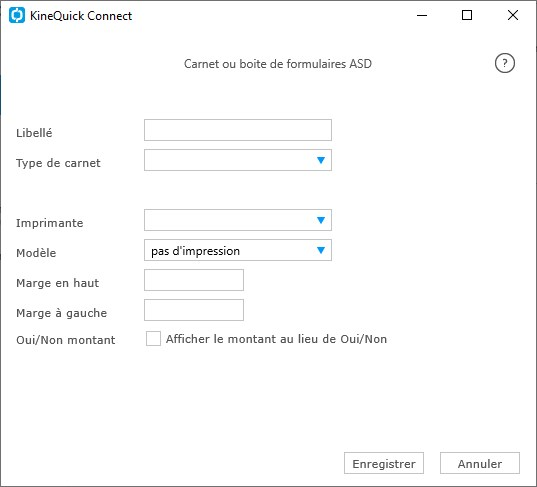Image resolution: width=537 pixels, height=487 pixels.
Task: Click the 'KineQuick Connect' title bar text
Action: pos(81,16)
